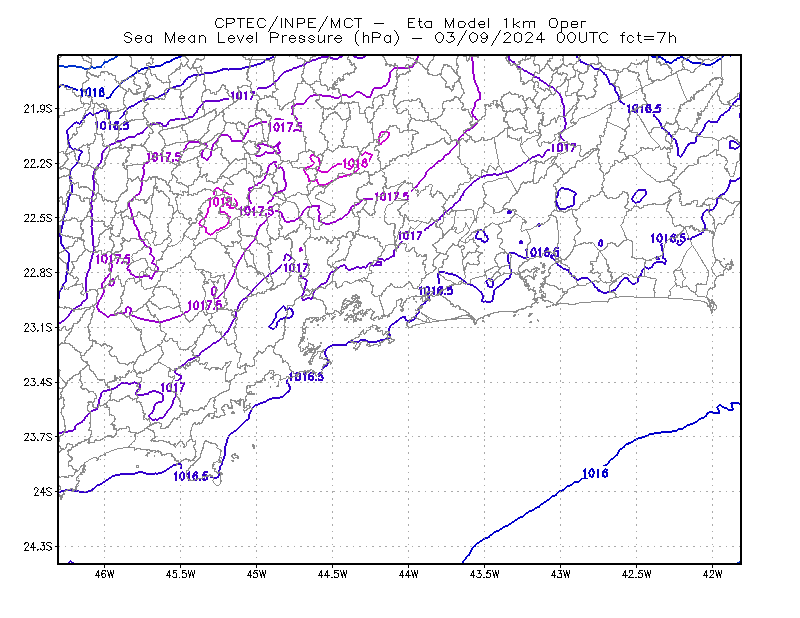
Task: Click the 23.4S latitude axis label
Action: tap(38, 382)
